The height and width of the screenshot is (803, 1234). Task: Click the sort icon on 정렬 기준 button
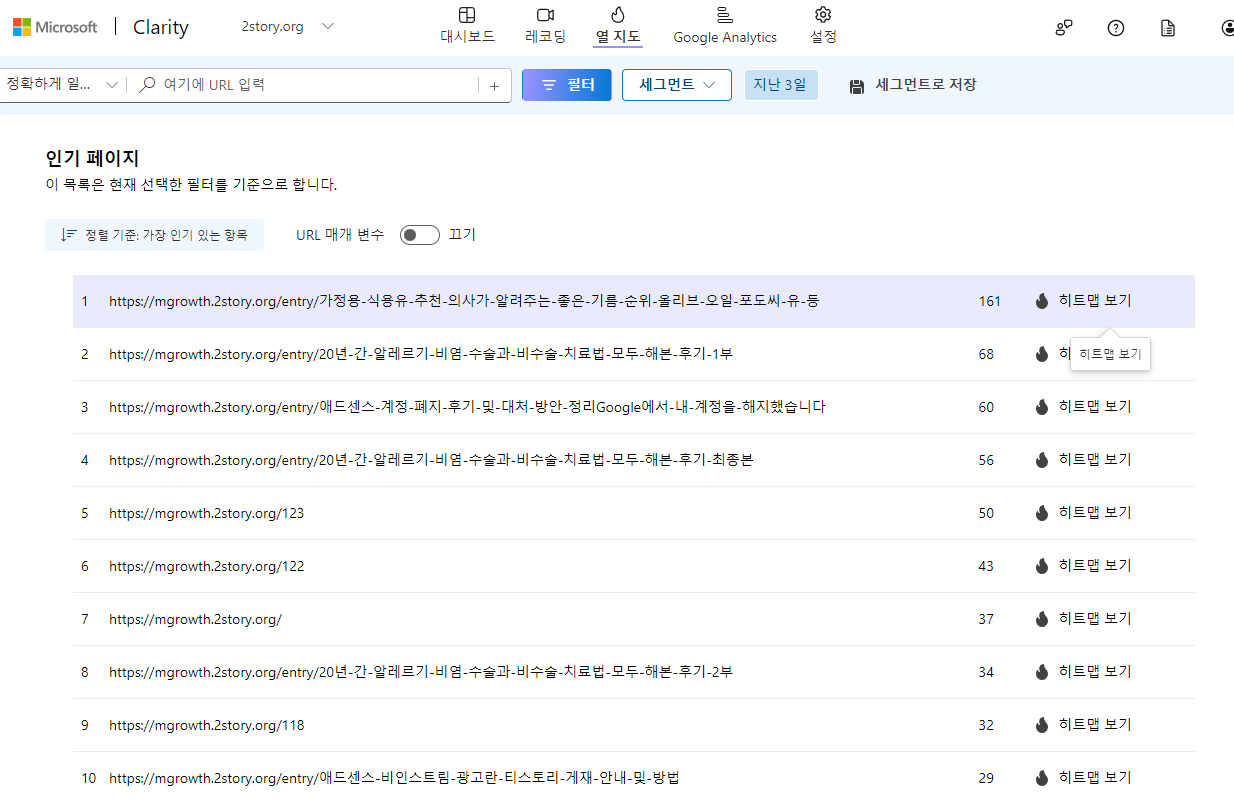click(67, 234)
